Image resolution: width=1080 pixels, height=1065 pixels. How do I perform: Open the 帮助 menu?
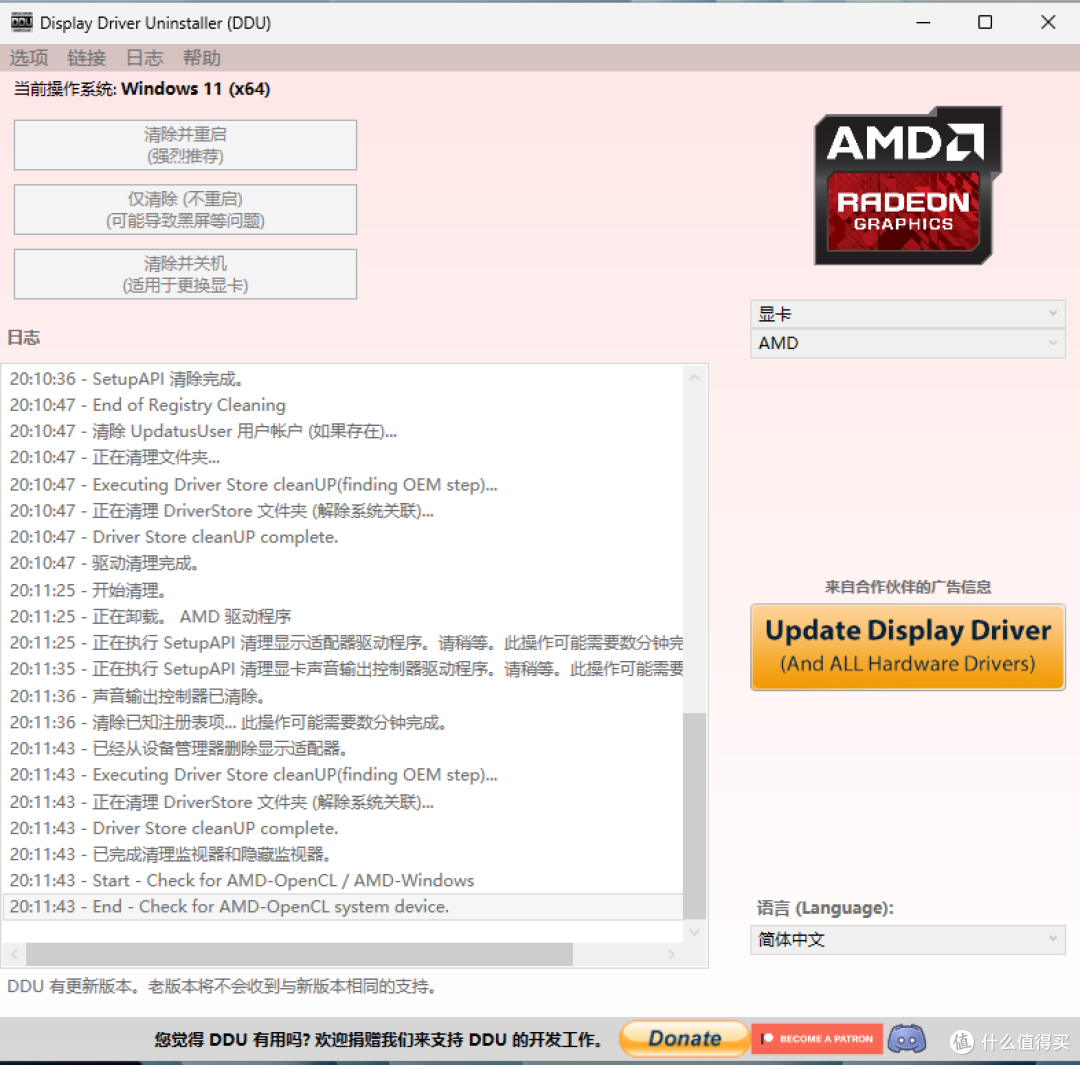coord(202,57)
